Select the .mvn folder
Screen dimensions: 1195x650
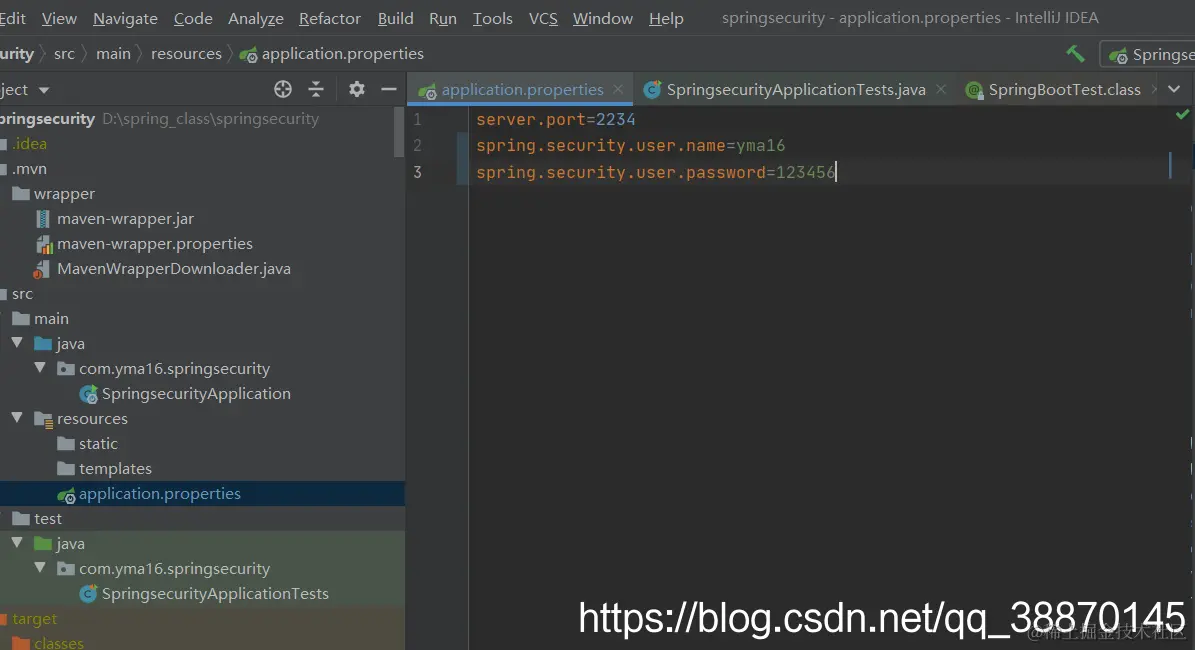click(x=29, y=168)
